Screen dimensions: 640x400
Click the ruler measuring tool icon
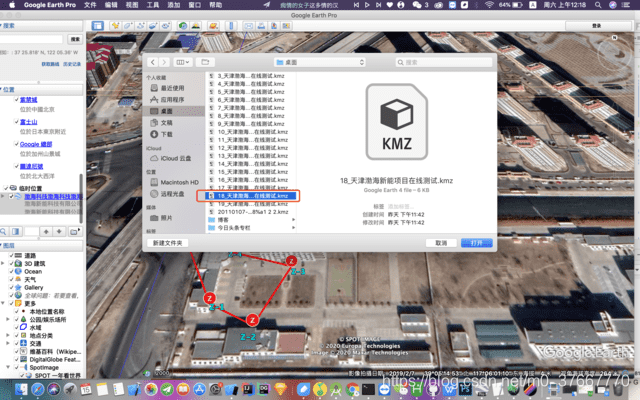[231, 26]
